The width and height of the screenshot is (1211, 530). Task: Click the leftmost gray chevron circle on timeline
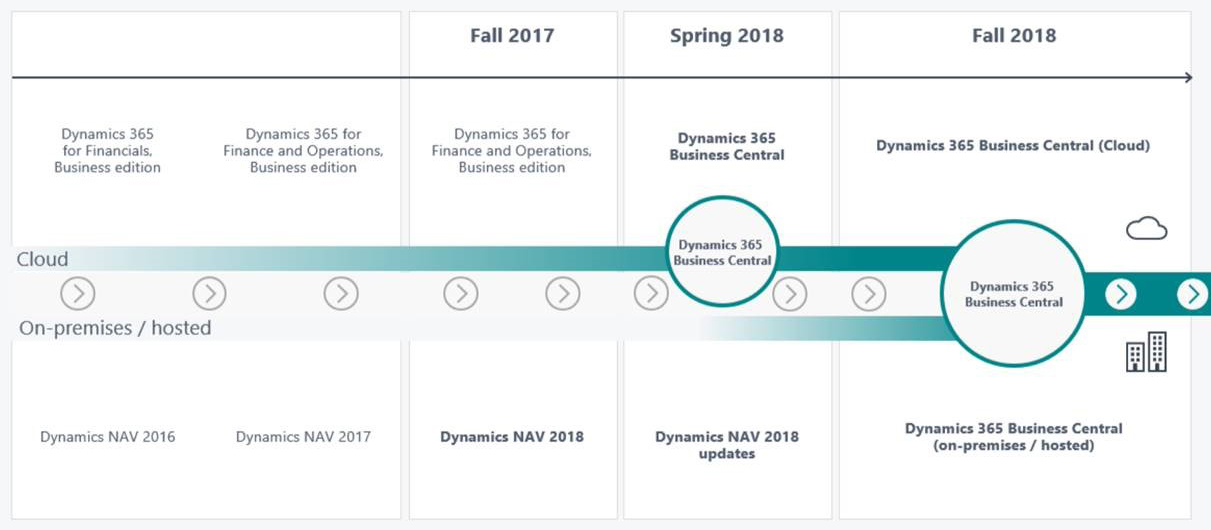78,294
